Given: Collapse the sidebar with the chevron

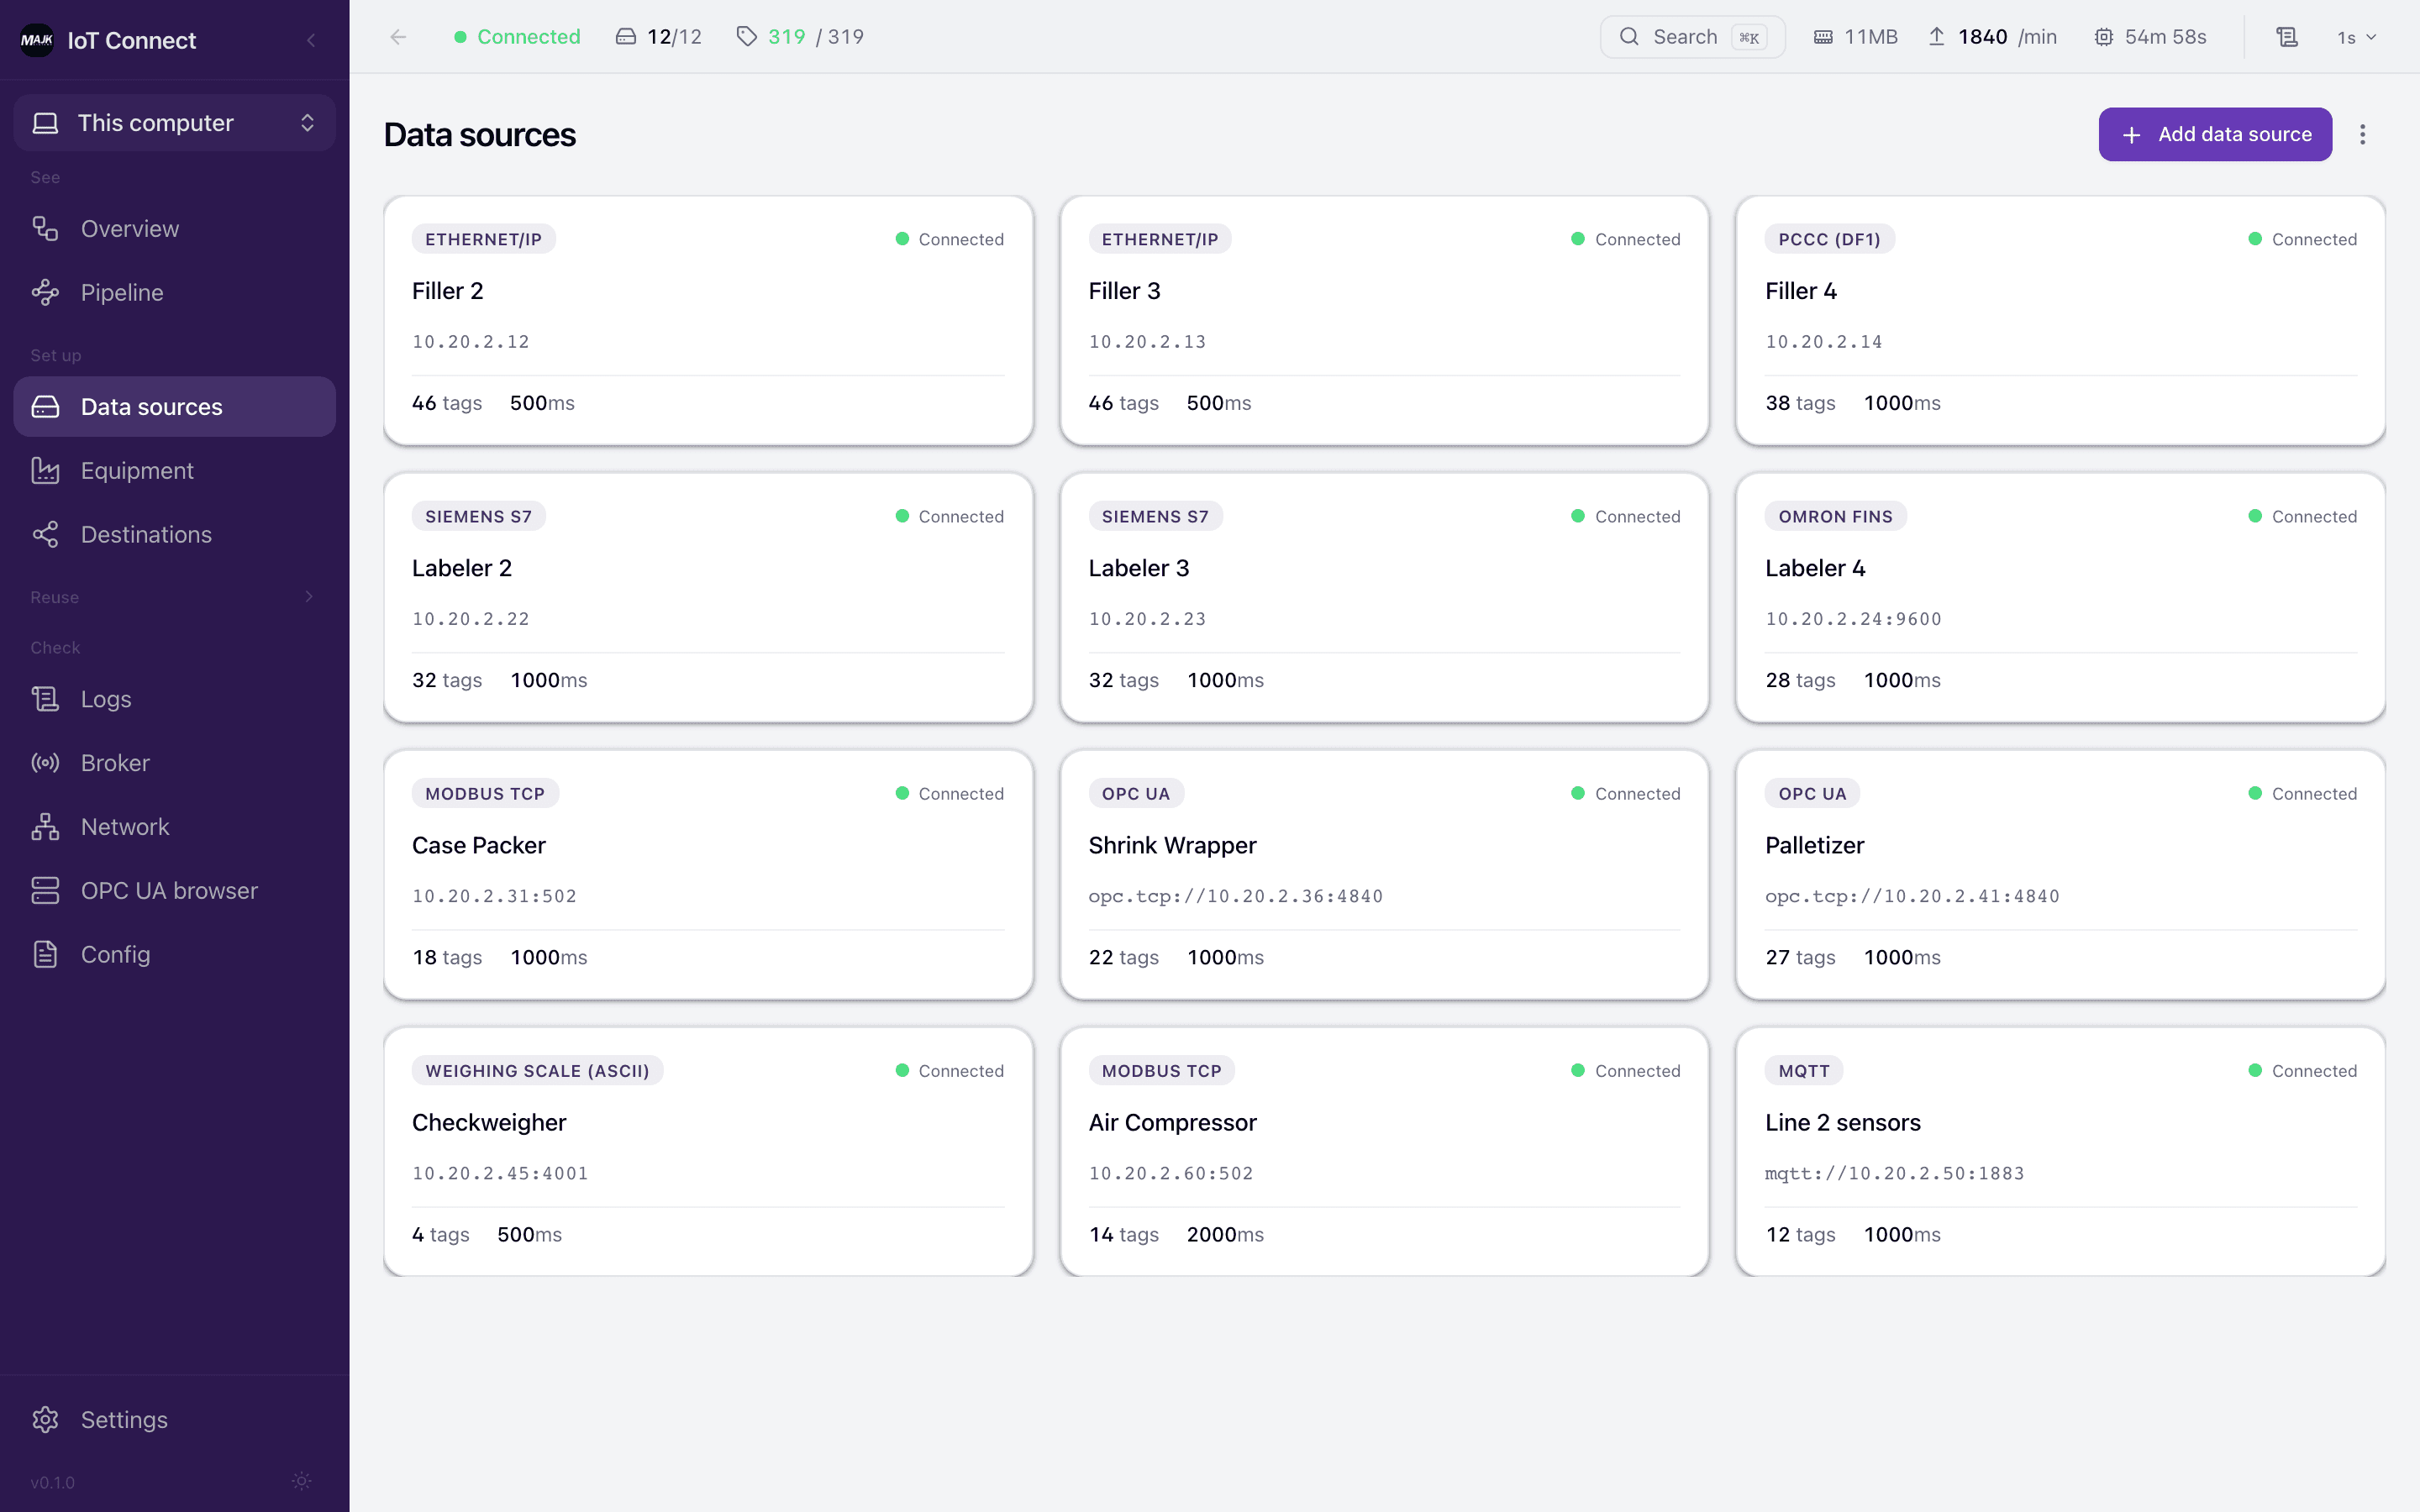Looking at the screenshot, I should [x=311, y=40].
